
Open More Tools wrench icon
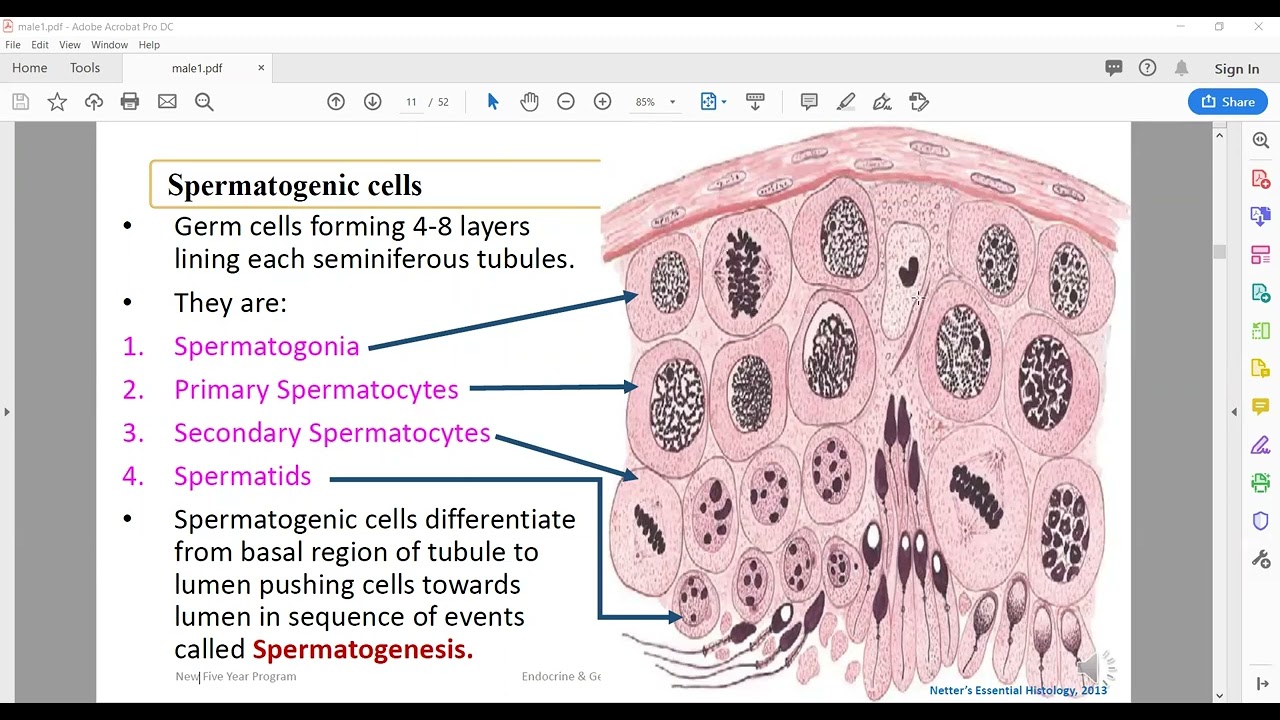tap(1261, 559)
